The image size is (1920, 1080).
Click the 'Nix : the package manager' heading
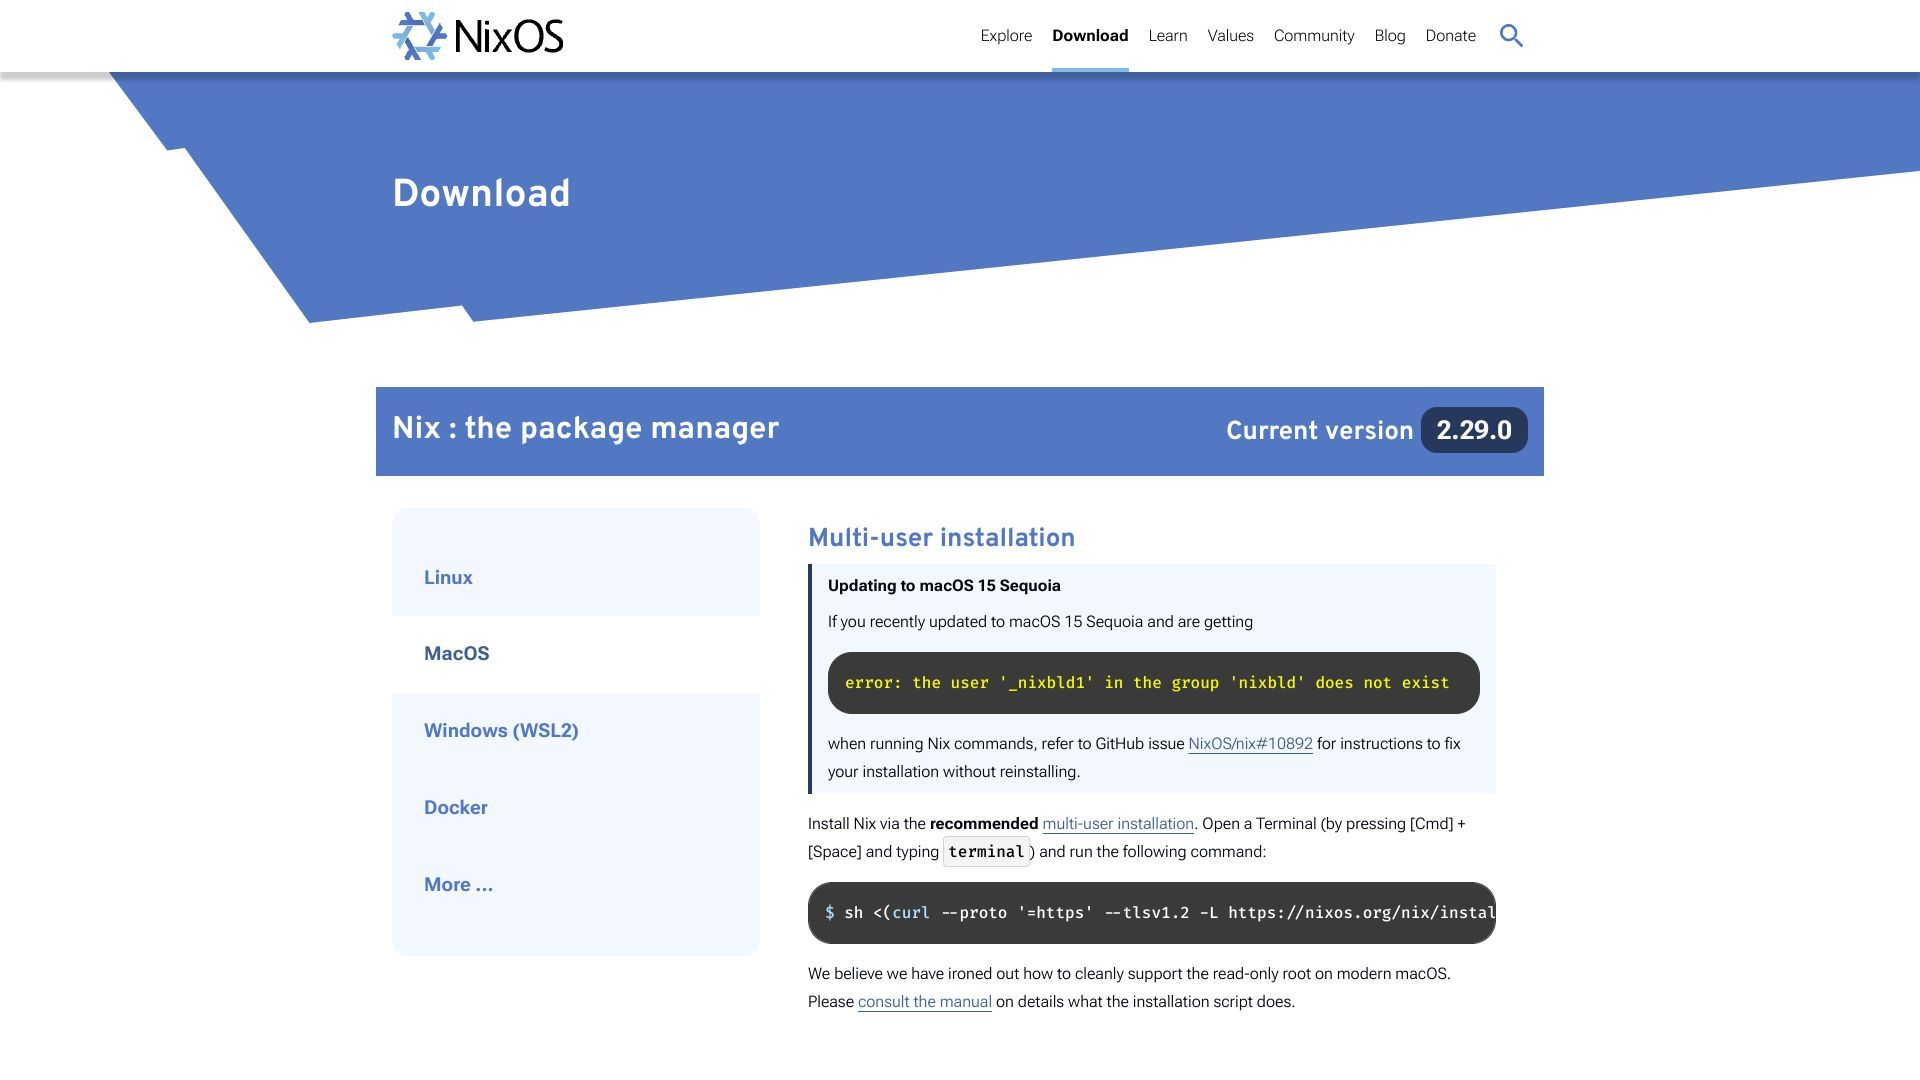[585, 428]
